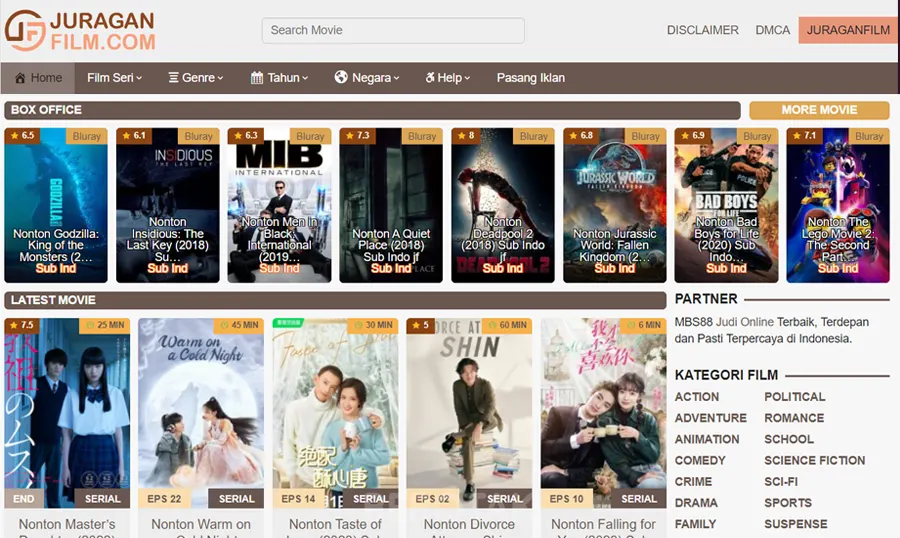This screenshot has width=900, height=538.
Task: Open the Tahun dropdown menu
Action: coord(280,78)
